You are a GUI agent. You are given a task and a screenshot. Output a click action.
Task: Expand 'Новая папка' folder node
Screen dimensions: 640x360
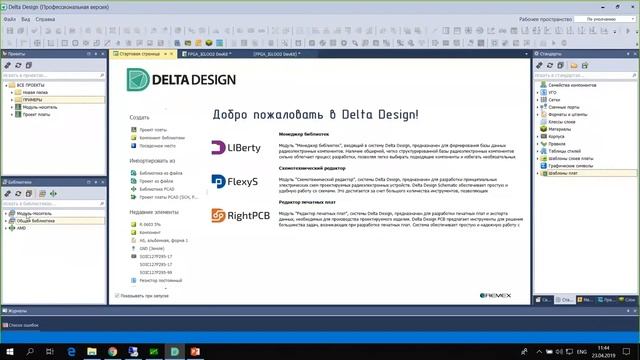point(12,93)
